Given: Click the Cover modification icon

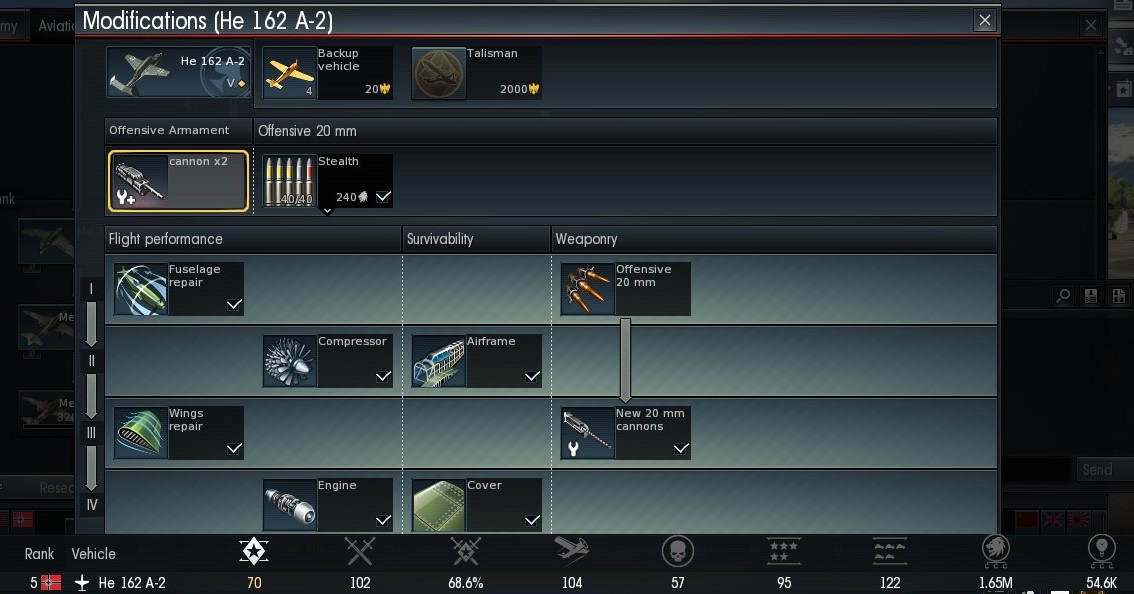Looking at the screenshot, I should pyautogui.click(x=438, y=505).
